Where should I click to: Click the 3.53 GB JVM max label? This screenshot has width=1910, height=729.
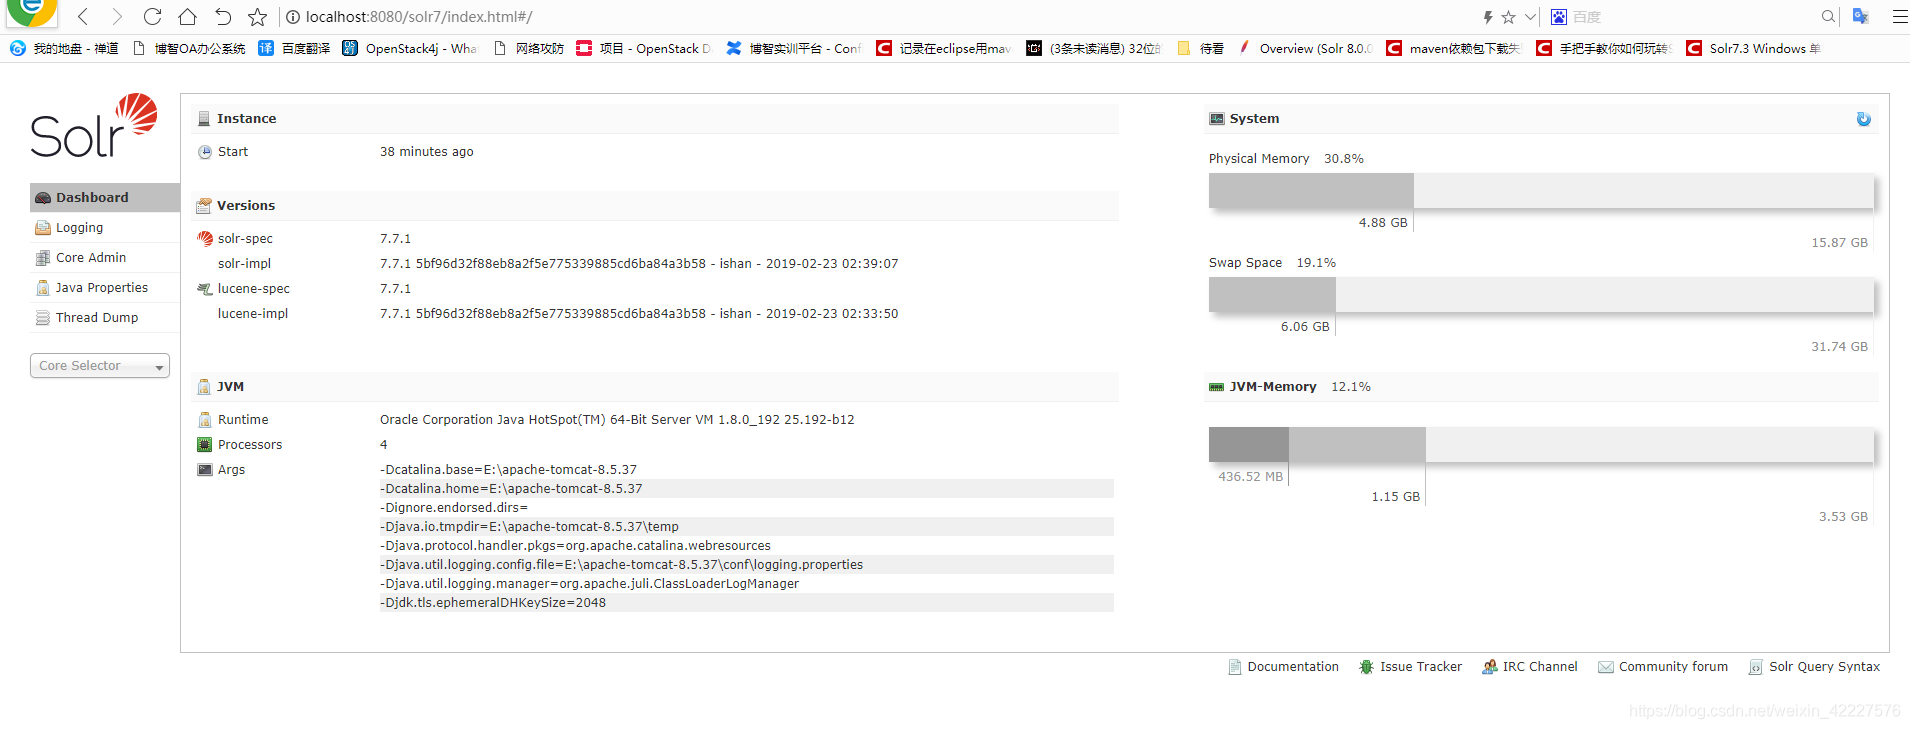coord(1843,517)
